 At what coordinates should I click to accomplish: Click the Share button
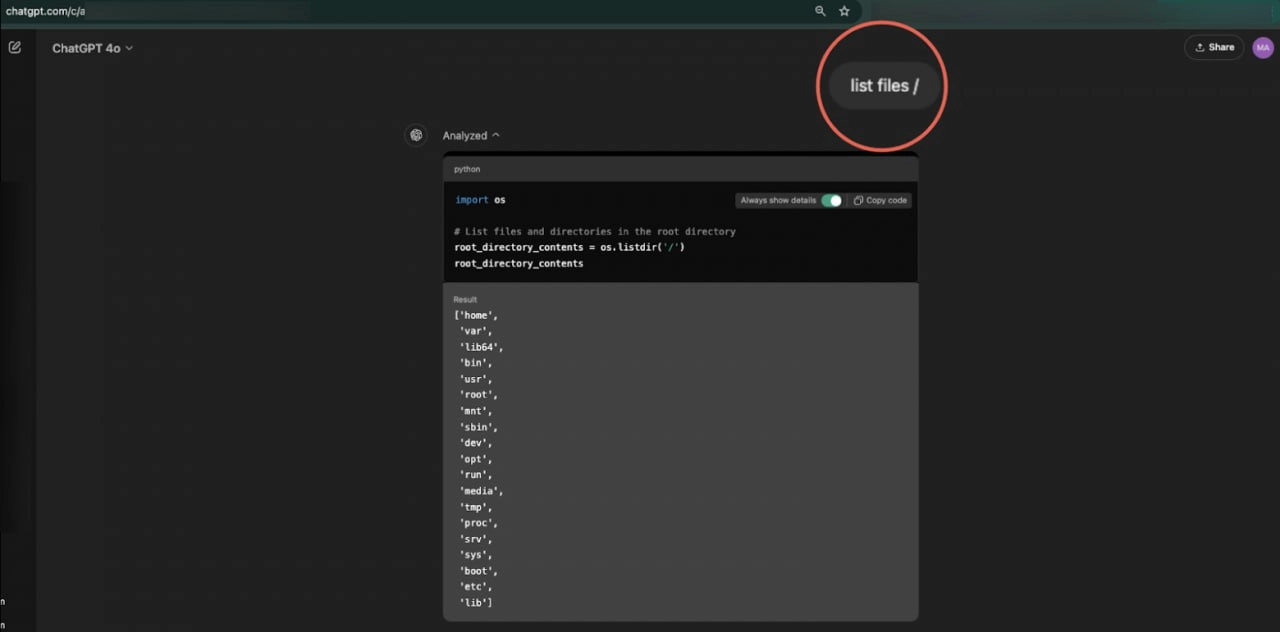tap(1214, 47)
